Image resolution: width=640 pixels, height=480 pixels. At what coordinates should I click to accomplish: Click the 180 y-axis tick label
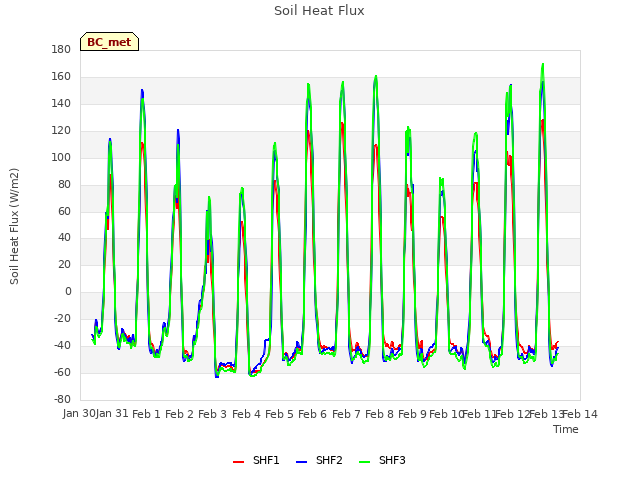[61, 50]
